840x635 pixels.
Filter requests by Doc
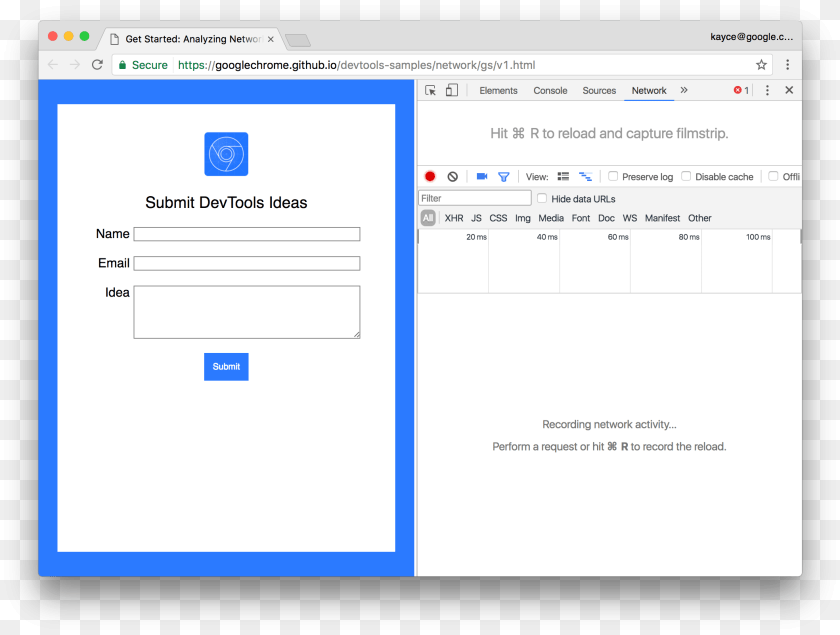[606, 218]
